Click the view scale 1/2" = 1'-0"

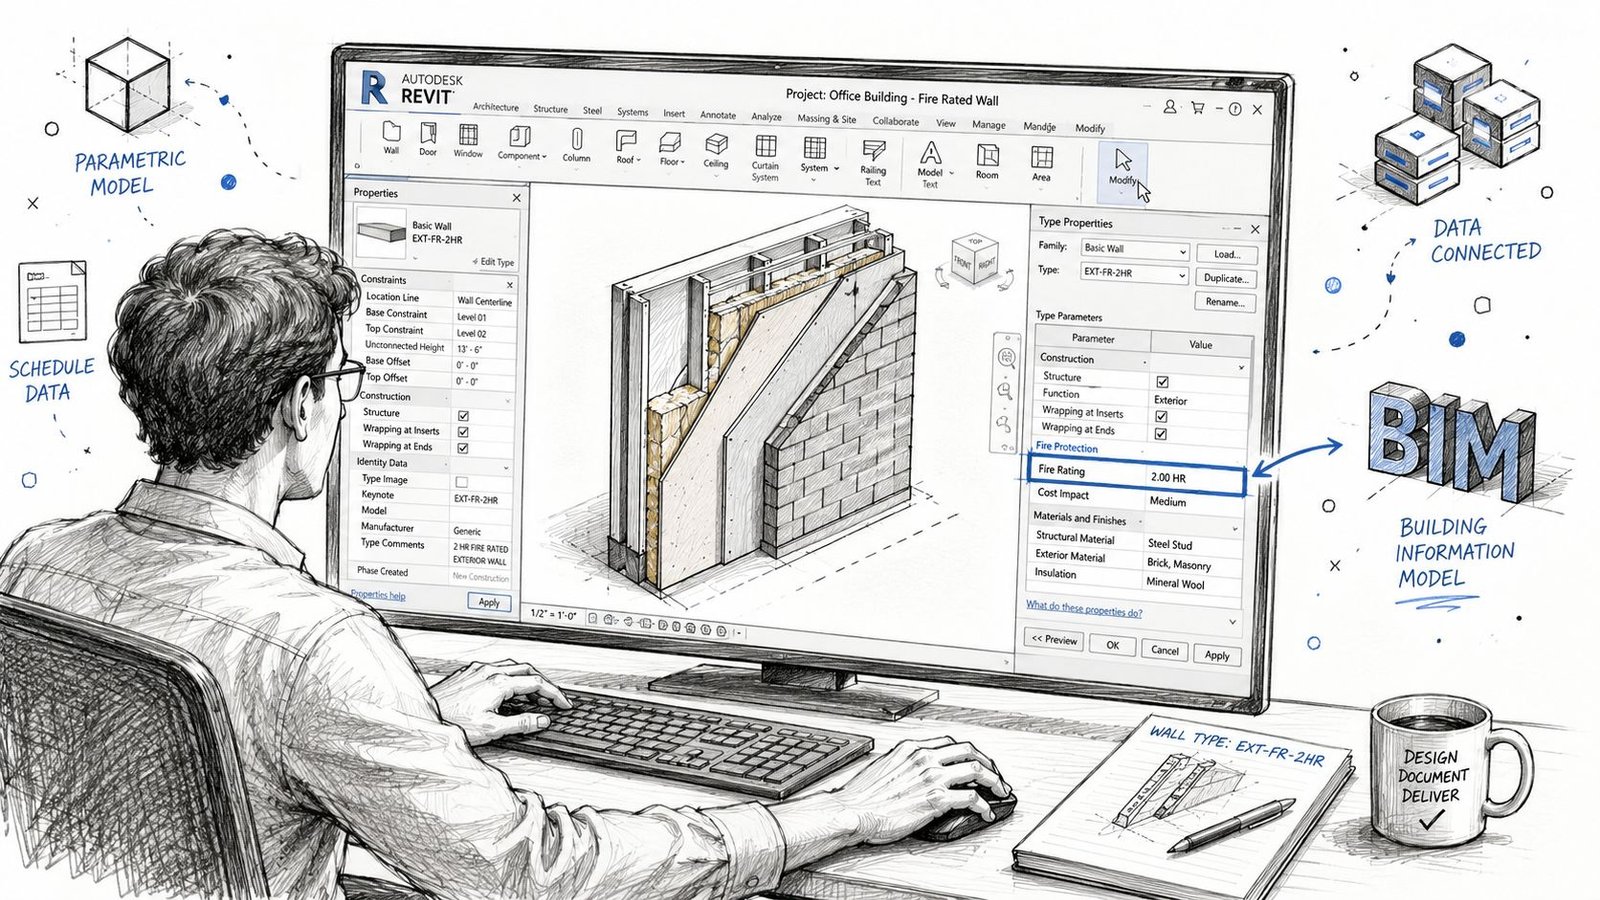tap(553, 614)
